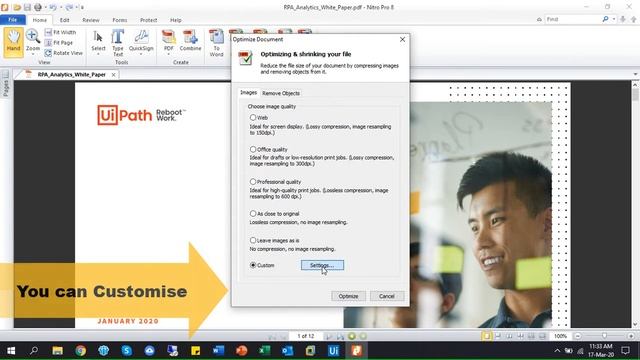This screenshot has height=360, width=640.
Task: Click the Optimize button
Action: pyautogui.click(x=348, y=296)
